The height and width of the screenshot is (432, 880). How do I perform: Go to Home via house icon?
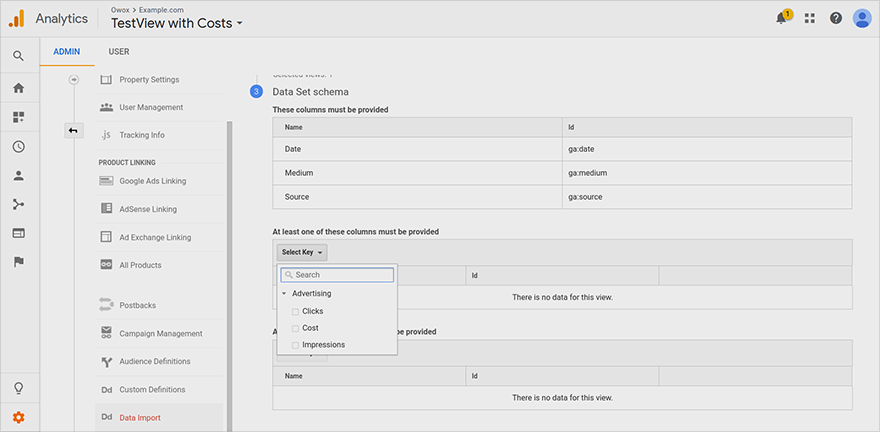tap(18, 88)
